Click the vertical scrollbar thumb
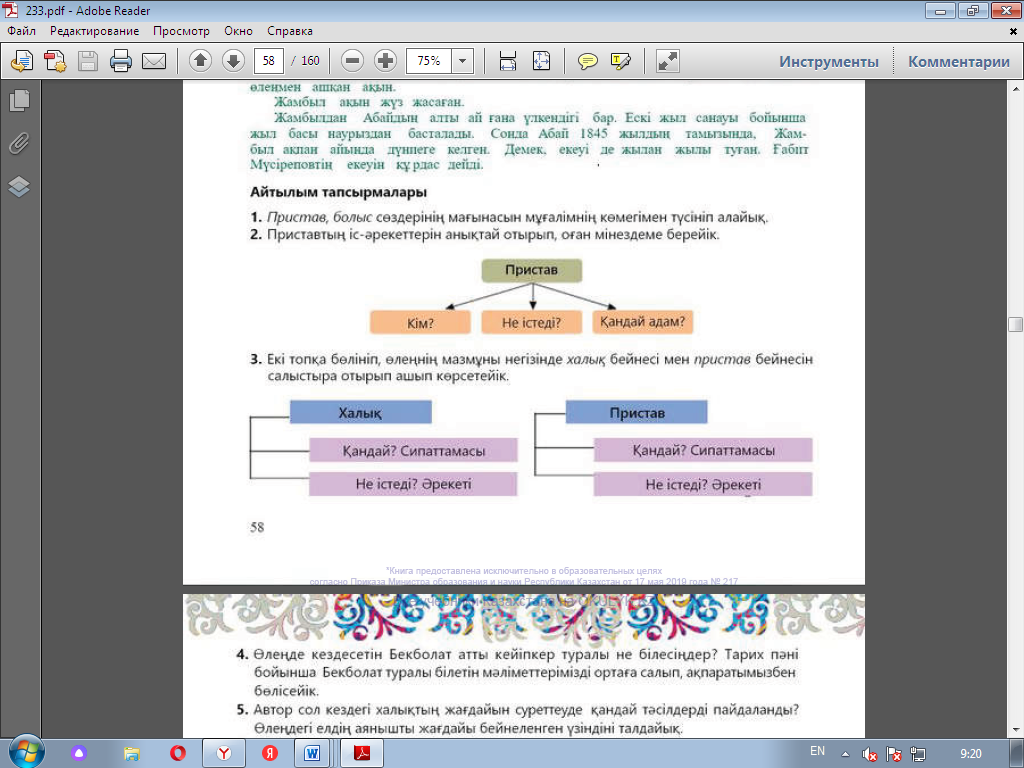The image size is (1024, 768). (1015, 325)
